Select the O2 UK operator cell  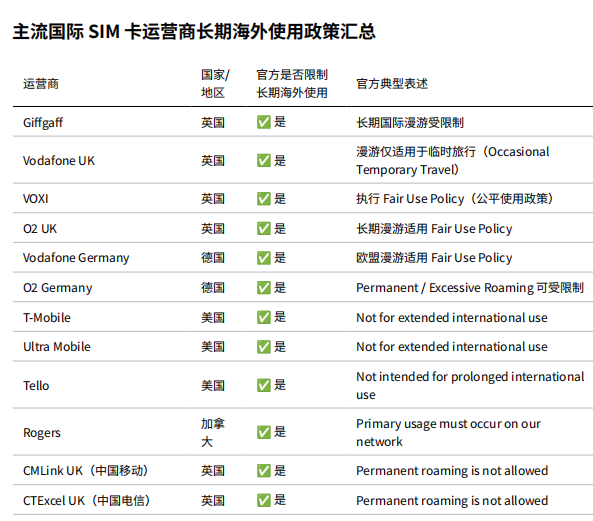point(40,229)
